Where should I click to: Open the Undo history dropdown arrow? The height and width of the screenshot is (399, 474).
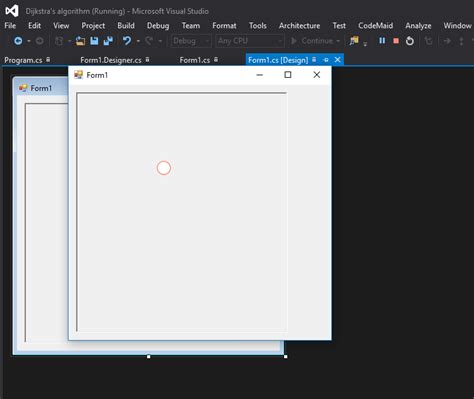coord(138,41)
